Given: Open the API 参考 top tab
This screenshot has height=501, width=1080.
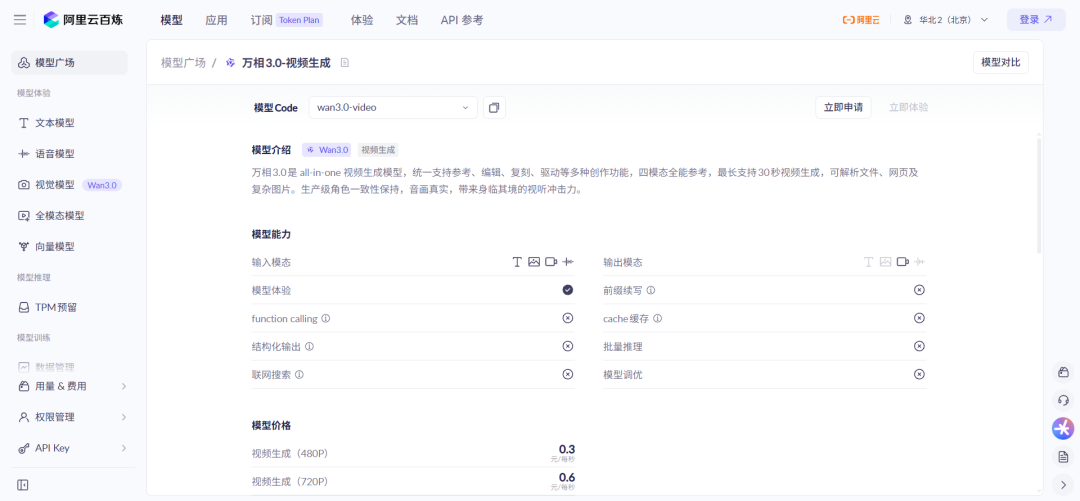Looking at the screenshot, I should pyautogui.click(x=461, y=20).
